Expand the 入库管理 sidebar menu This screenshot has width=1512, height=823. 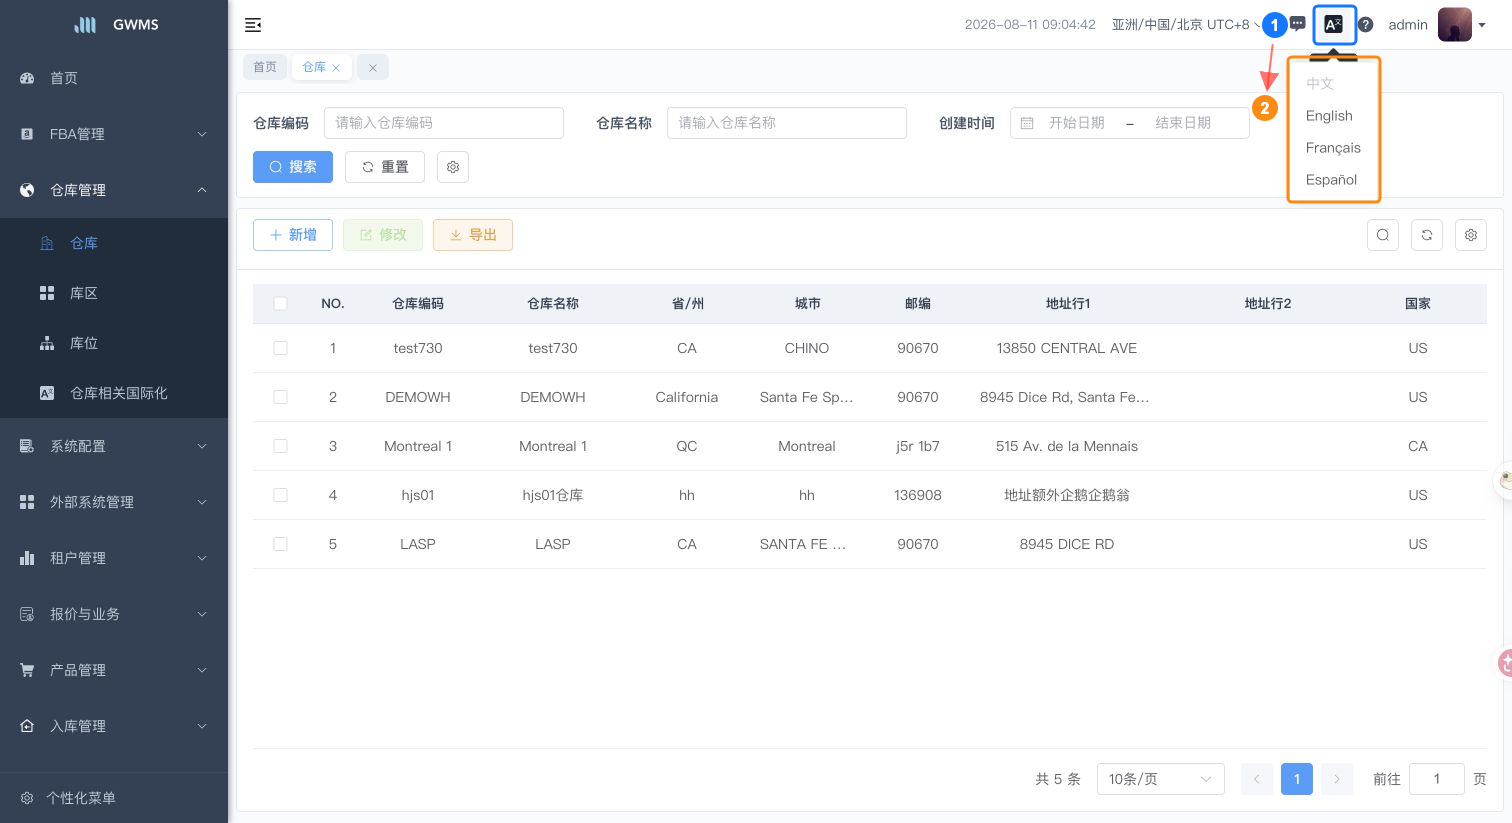(x=114, y=726)
